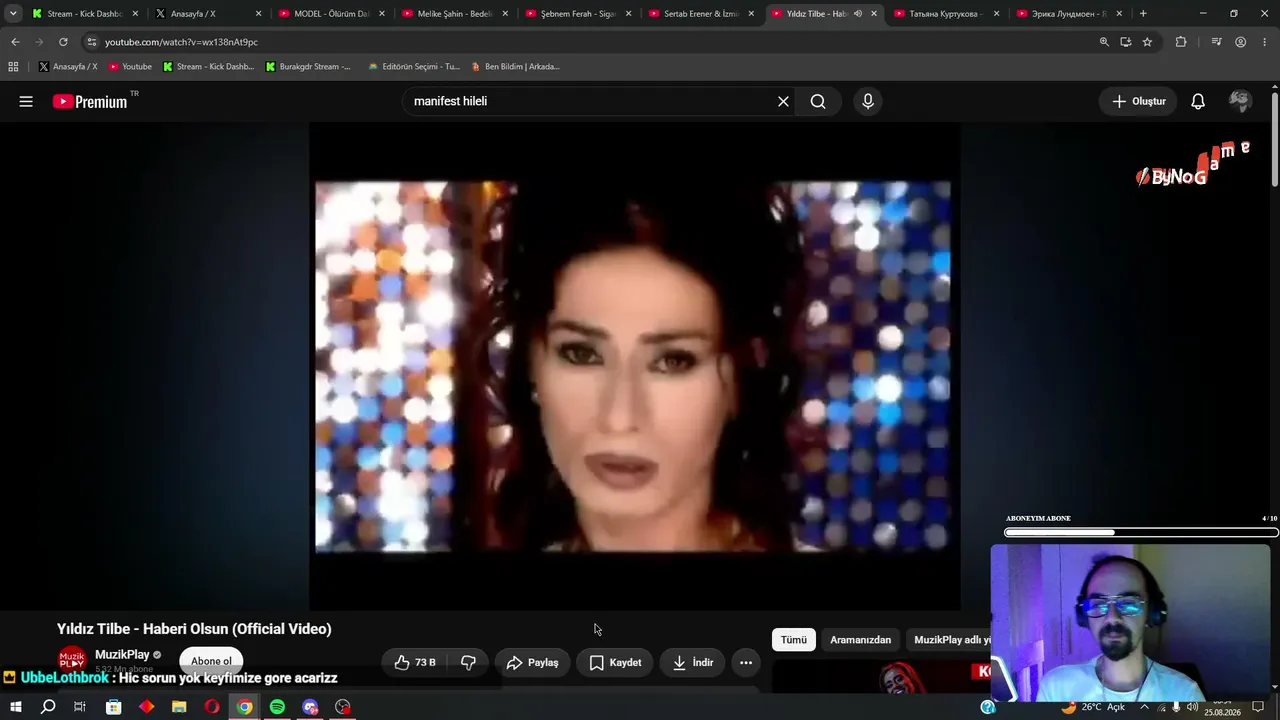Open the Chrome profile icon
The height and width of the screenshot is (720, 1280).
[x=1240, y=42]
